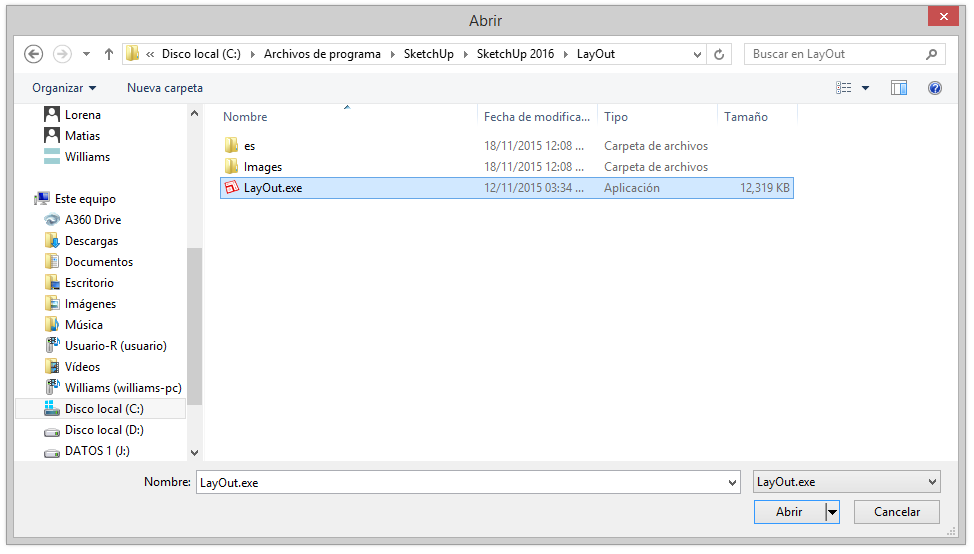Click the 12,319 KB size cell

(765, 188)
